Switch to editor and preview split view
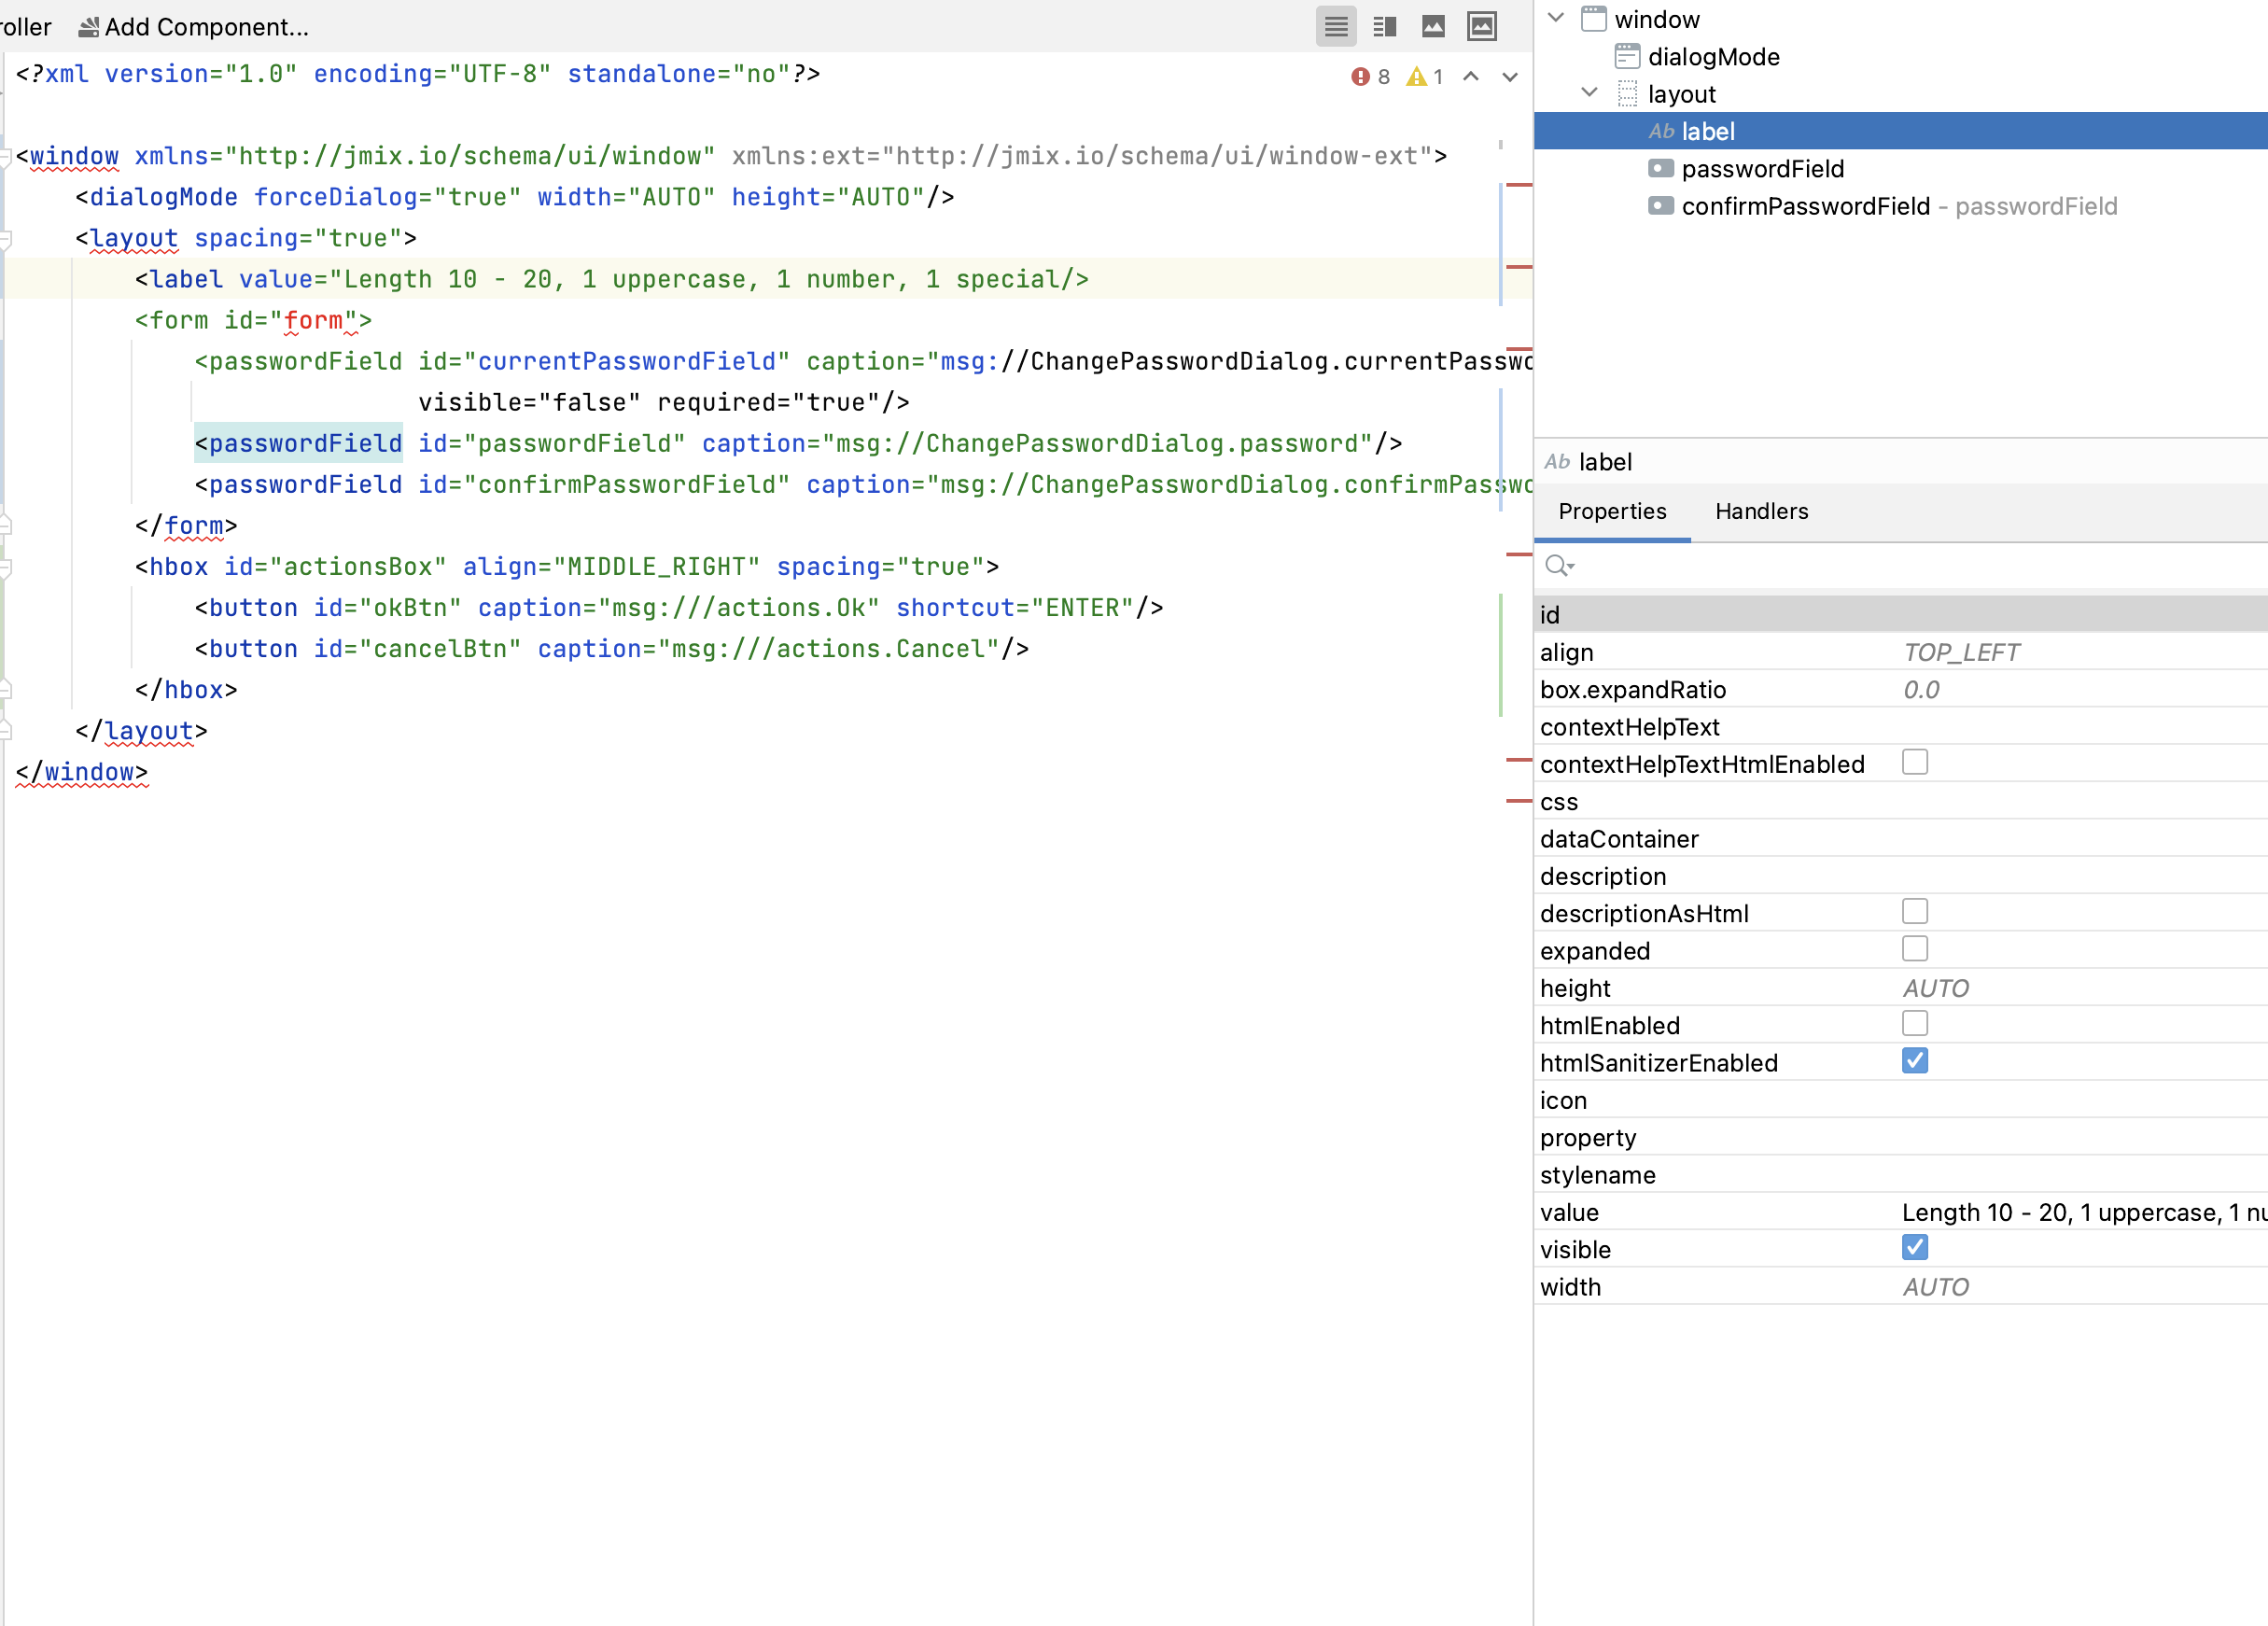This screenshot has height=1626, width=2268. [x=1385, y=27]
